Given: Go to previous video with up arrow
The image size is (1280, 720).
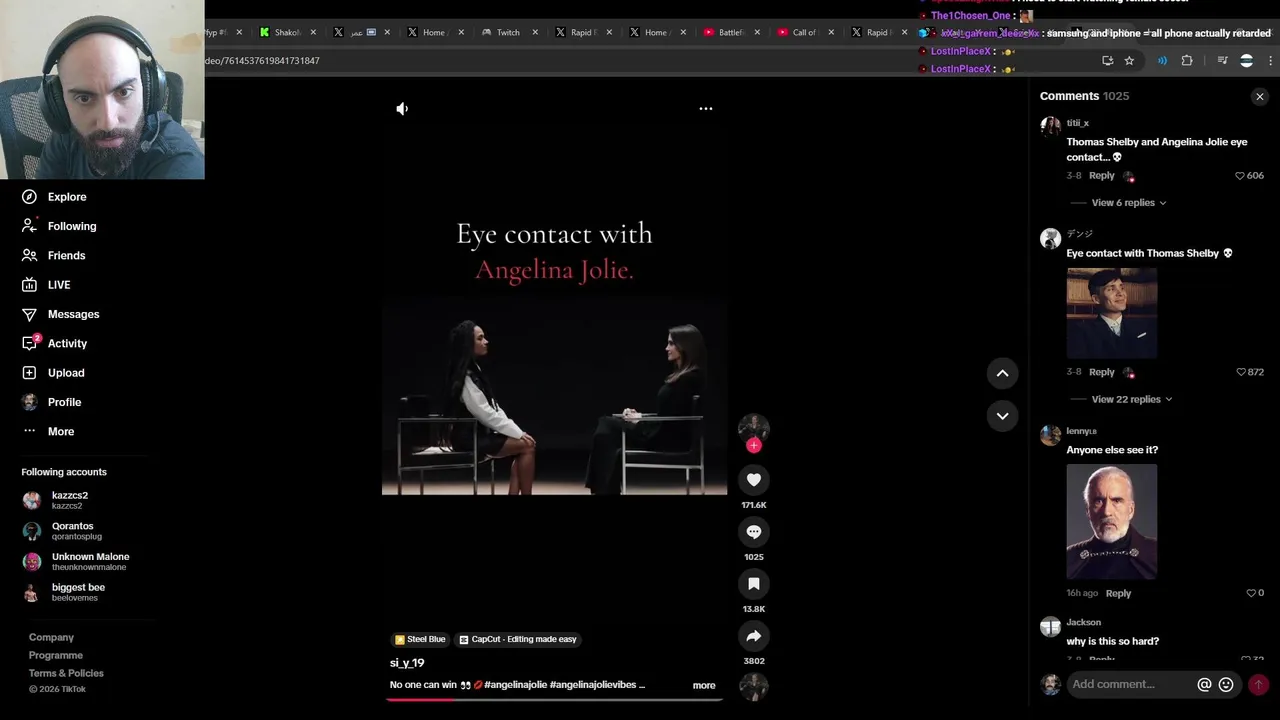Looking at the screenshot, I should (x=1002, y=373).
